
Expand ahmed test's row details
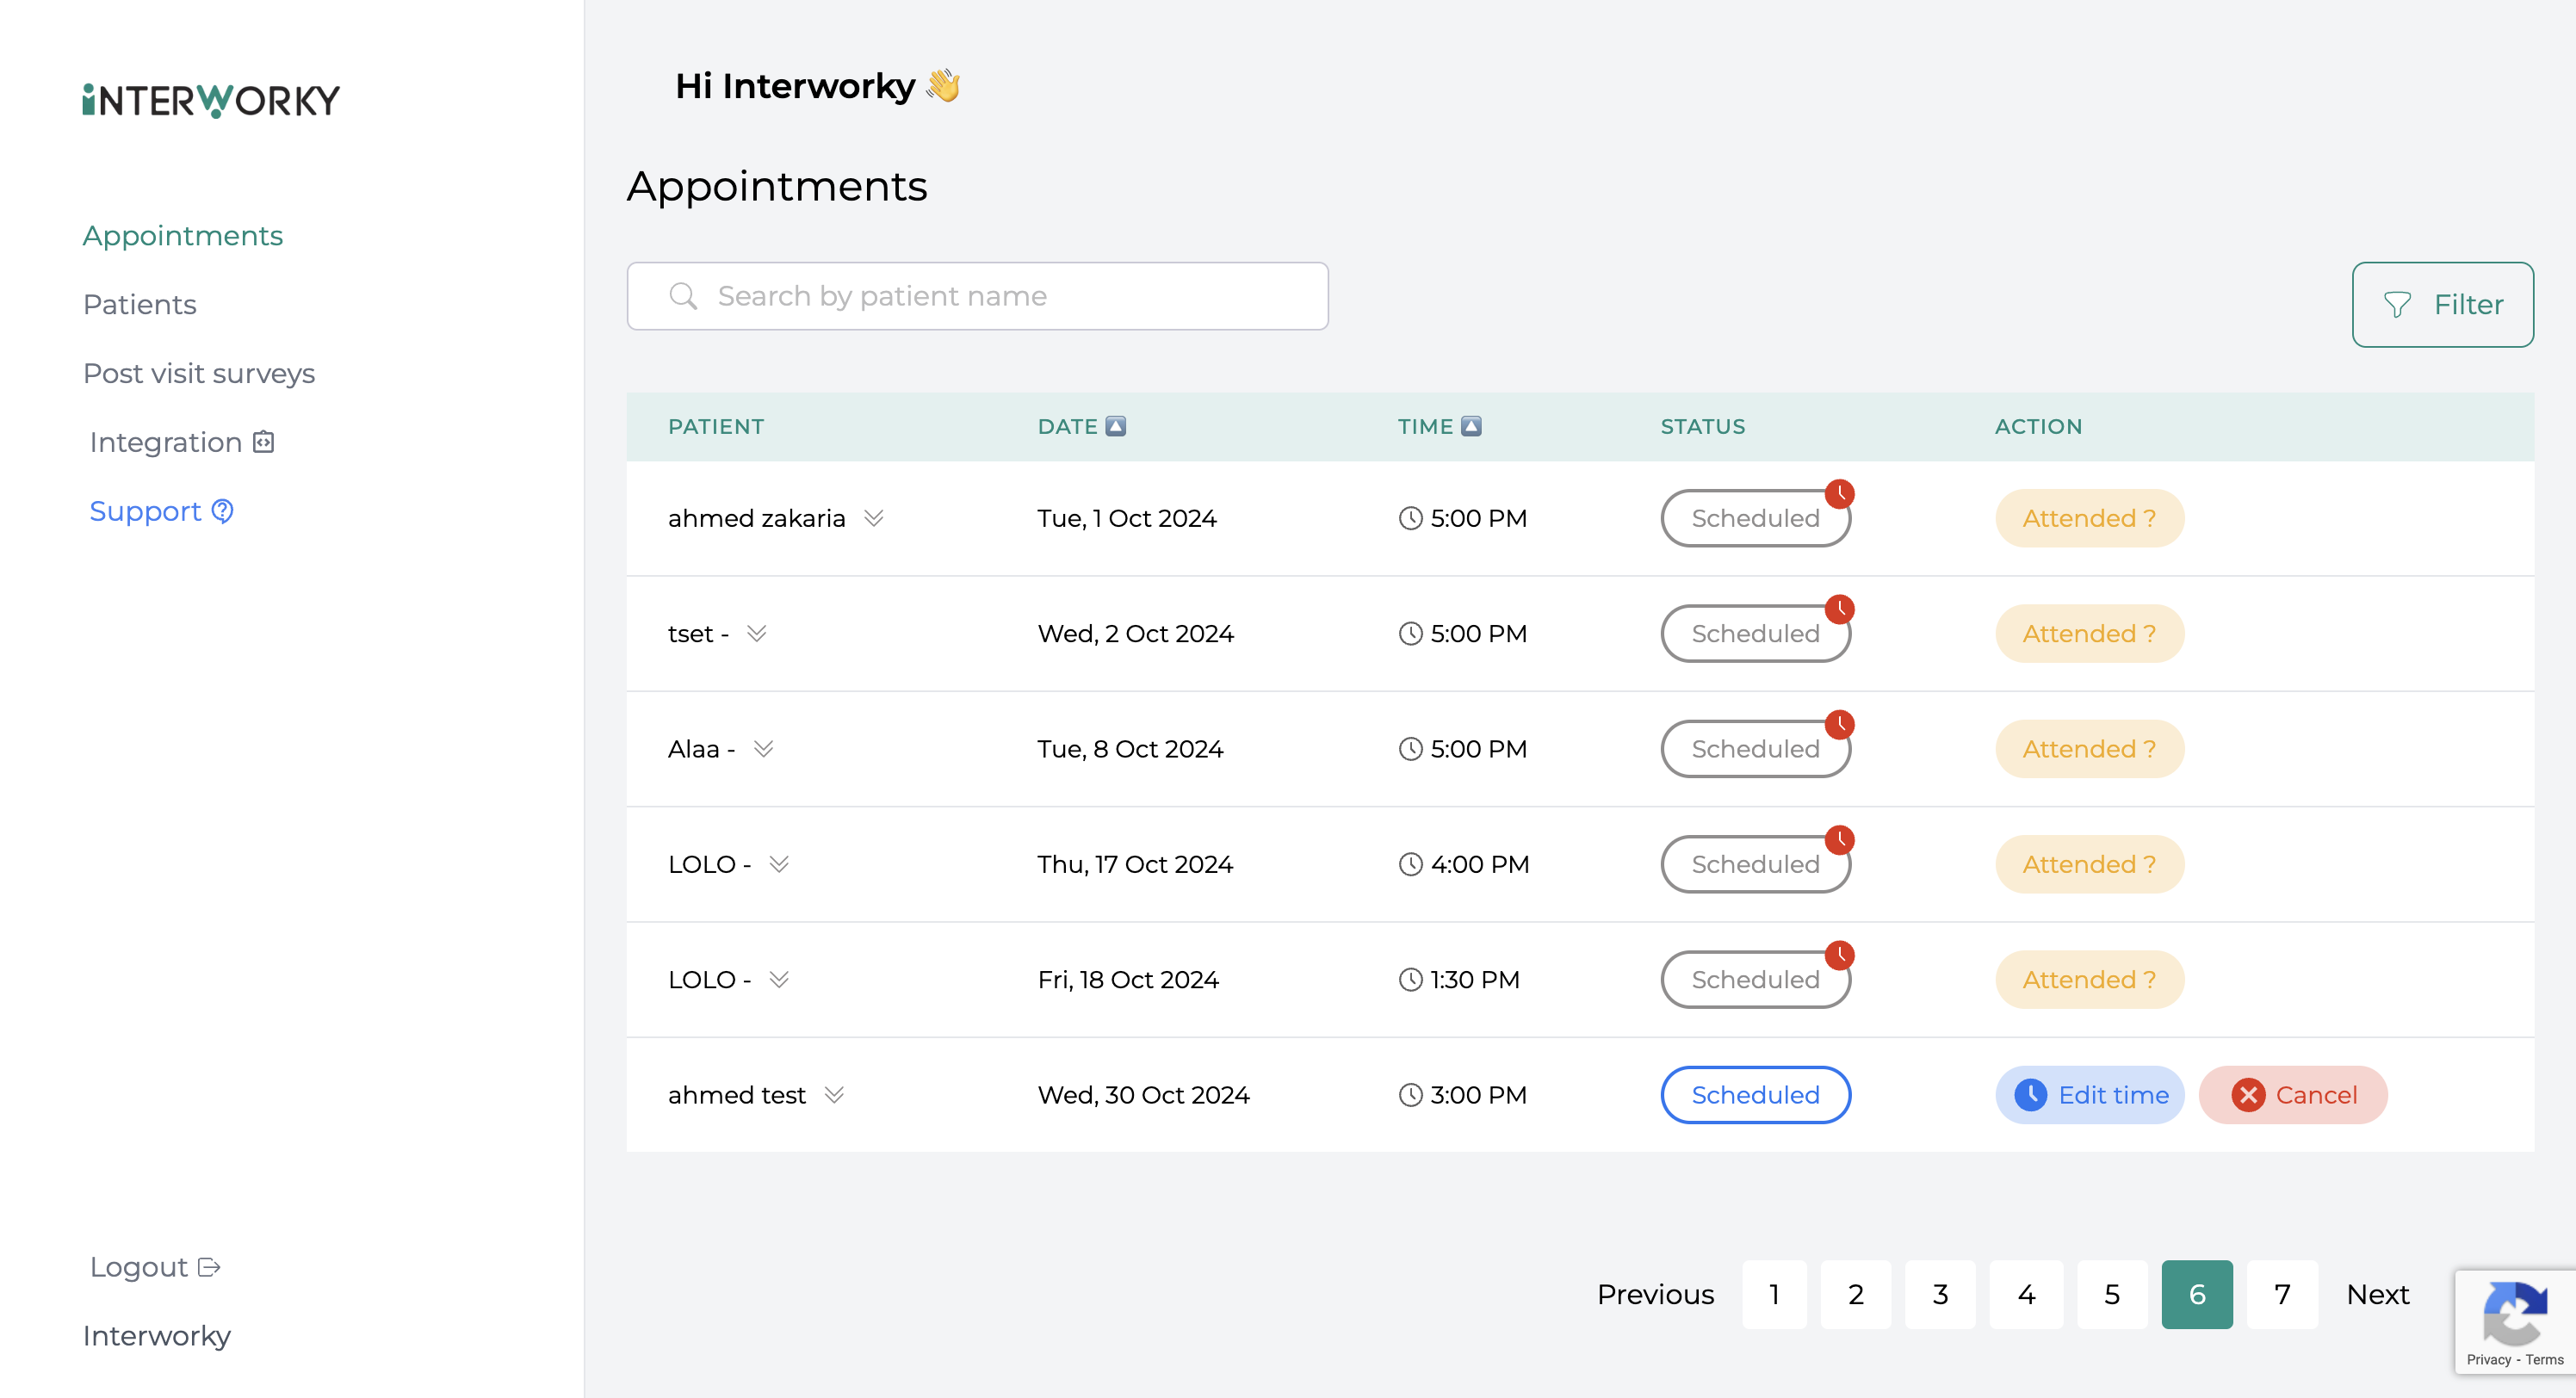coord(834,1095)
